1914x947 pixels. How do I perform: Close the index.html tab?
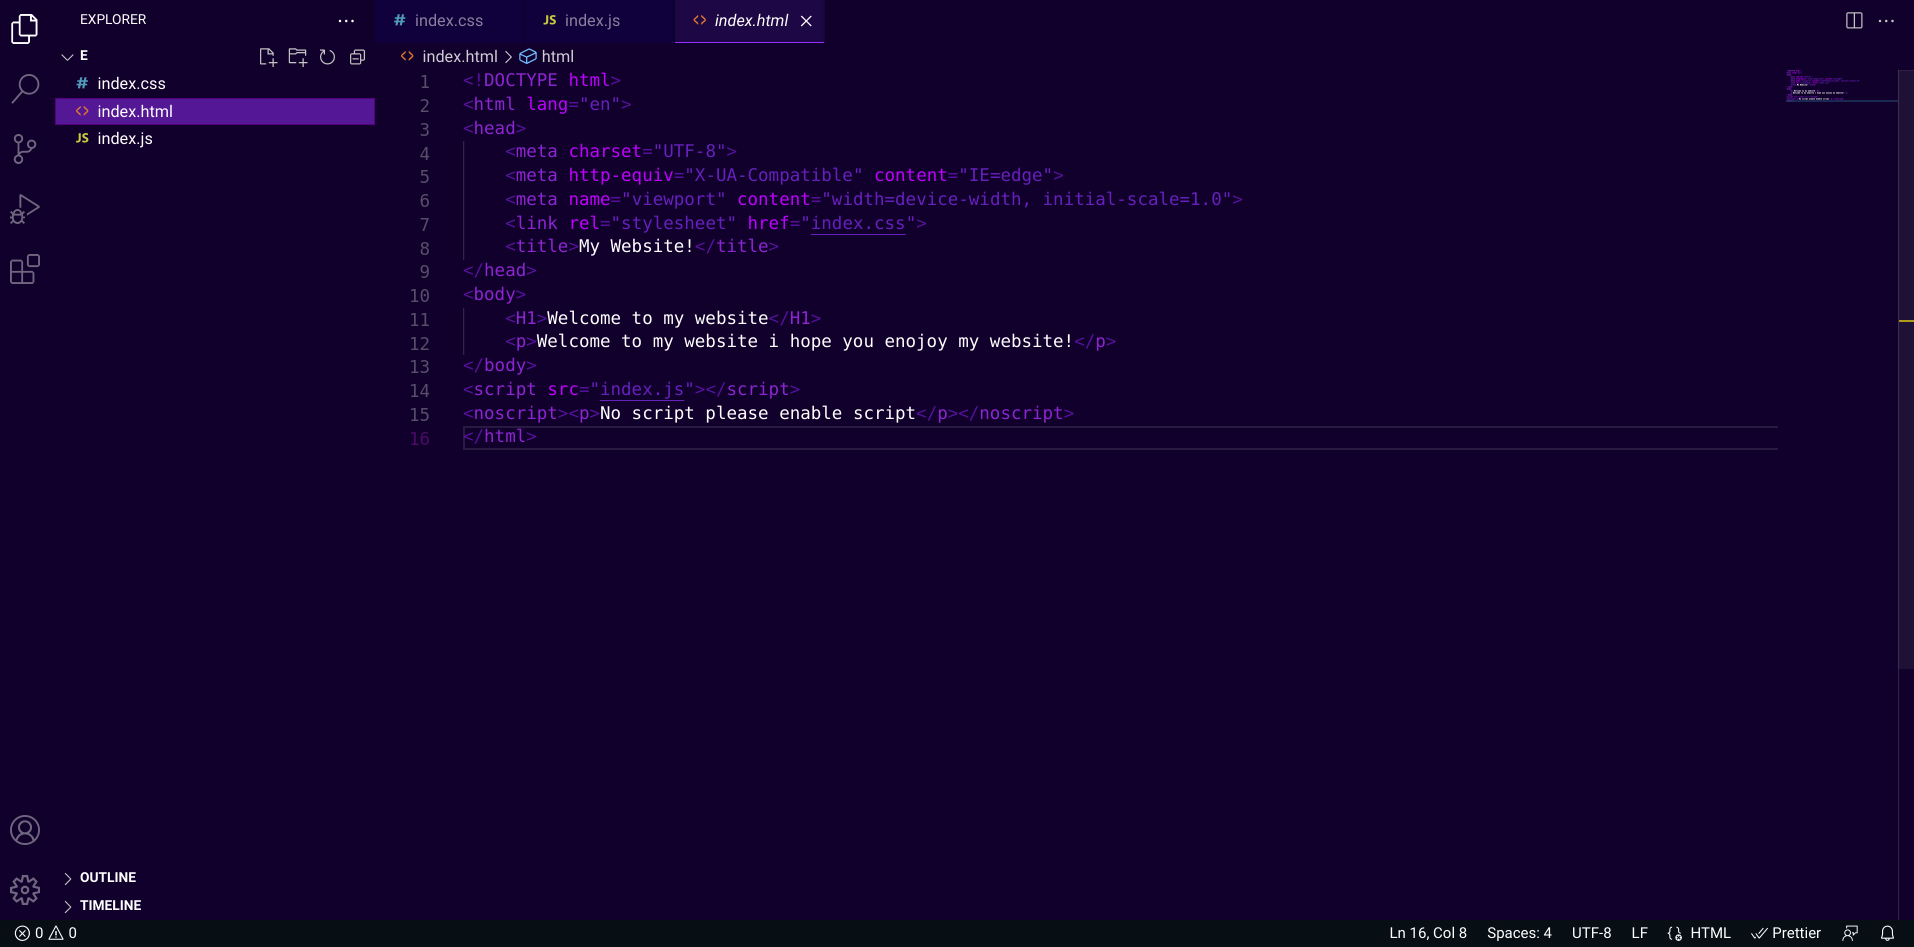click(806, 21)
